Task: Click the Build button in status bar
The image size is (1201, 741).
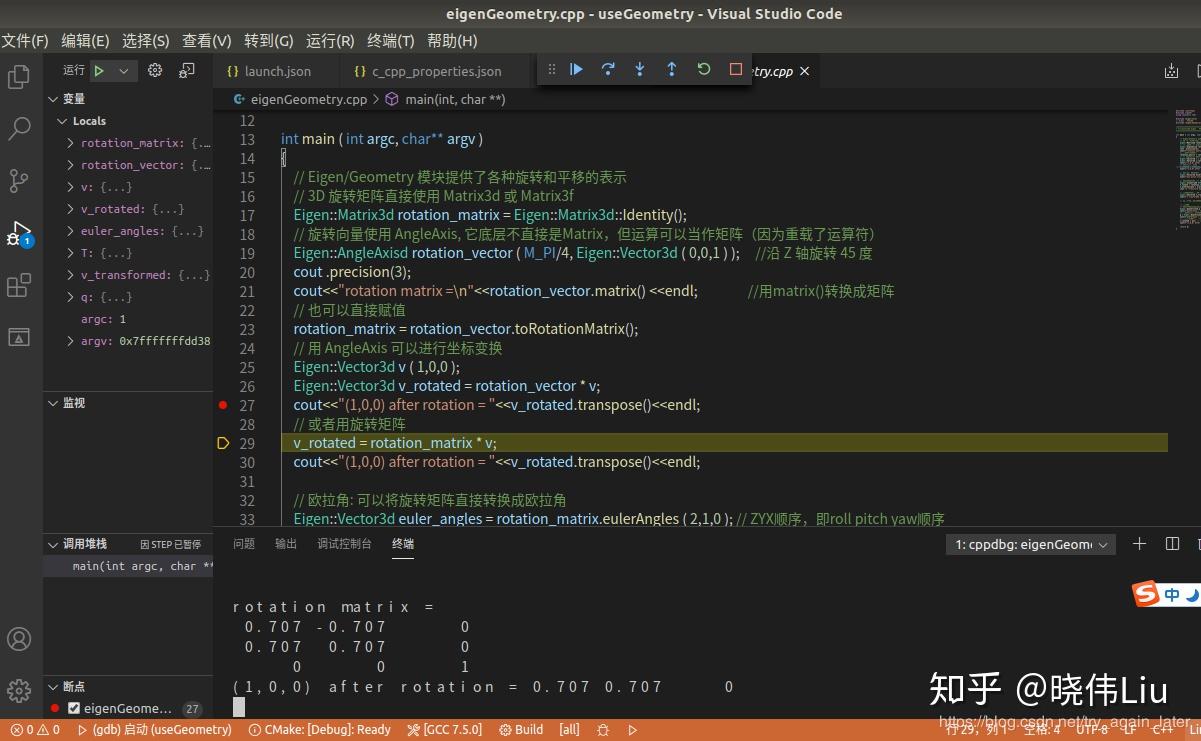Action: [520, 730]
